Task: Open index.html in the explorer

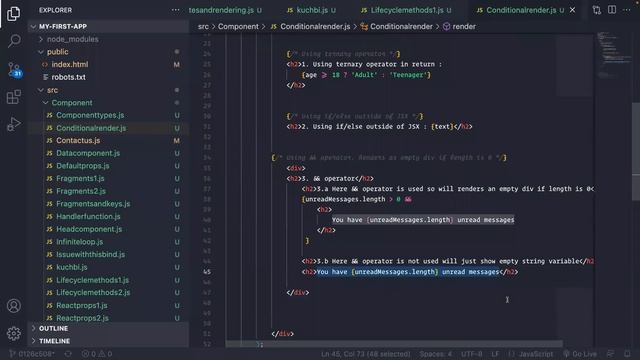Action: [x=109, y=64]
